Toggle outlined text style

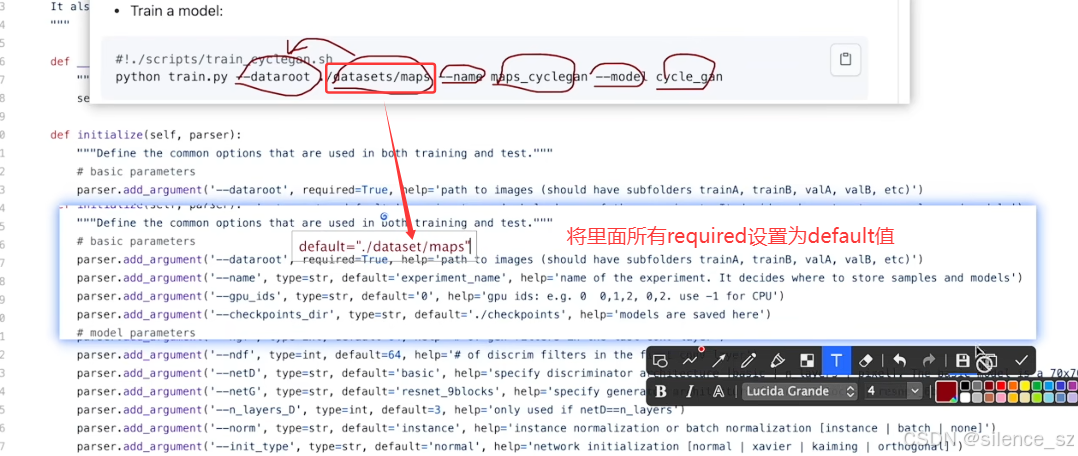tap(718, 391)
